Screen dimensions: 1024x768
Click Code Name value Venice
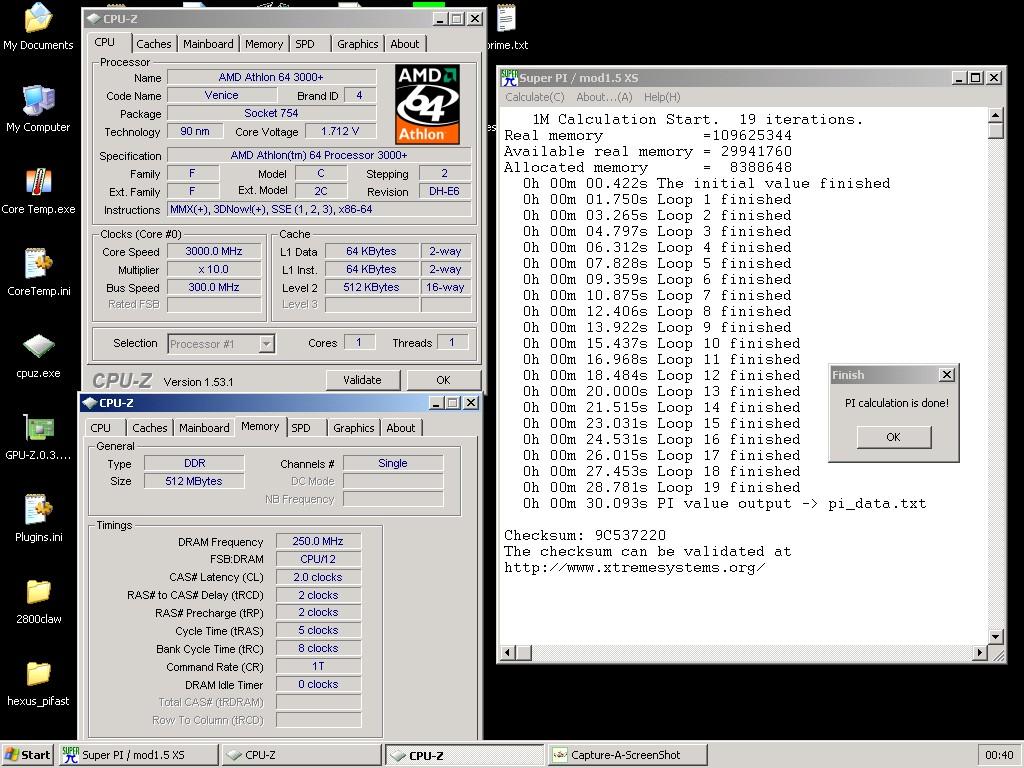coord(221,95)
